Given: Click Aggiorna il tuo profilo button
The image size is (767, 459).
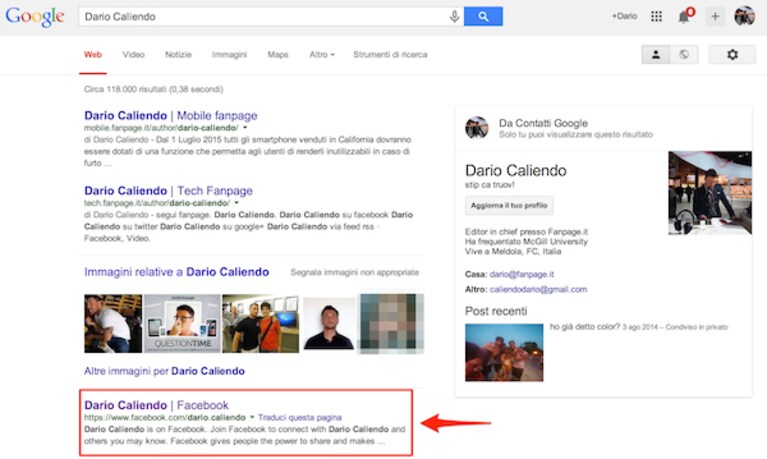Looking at the screenshot, I should click(x=509, y=206).
